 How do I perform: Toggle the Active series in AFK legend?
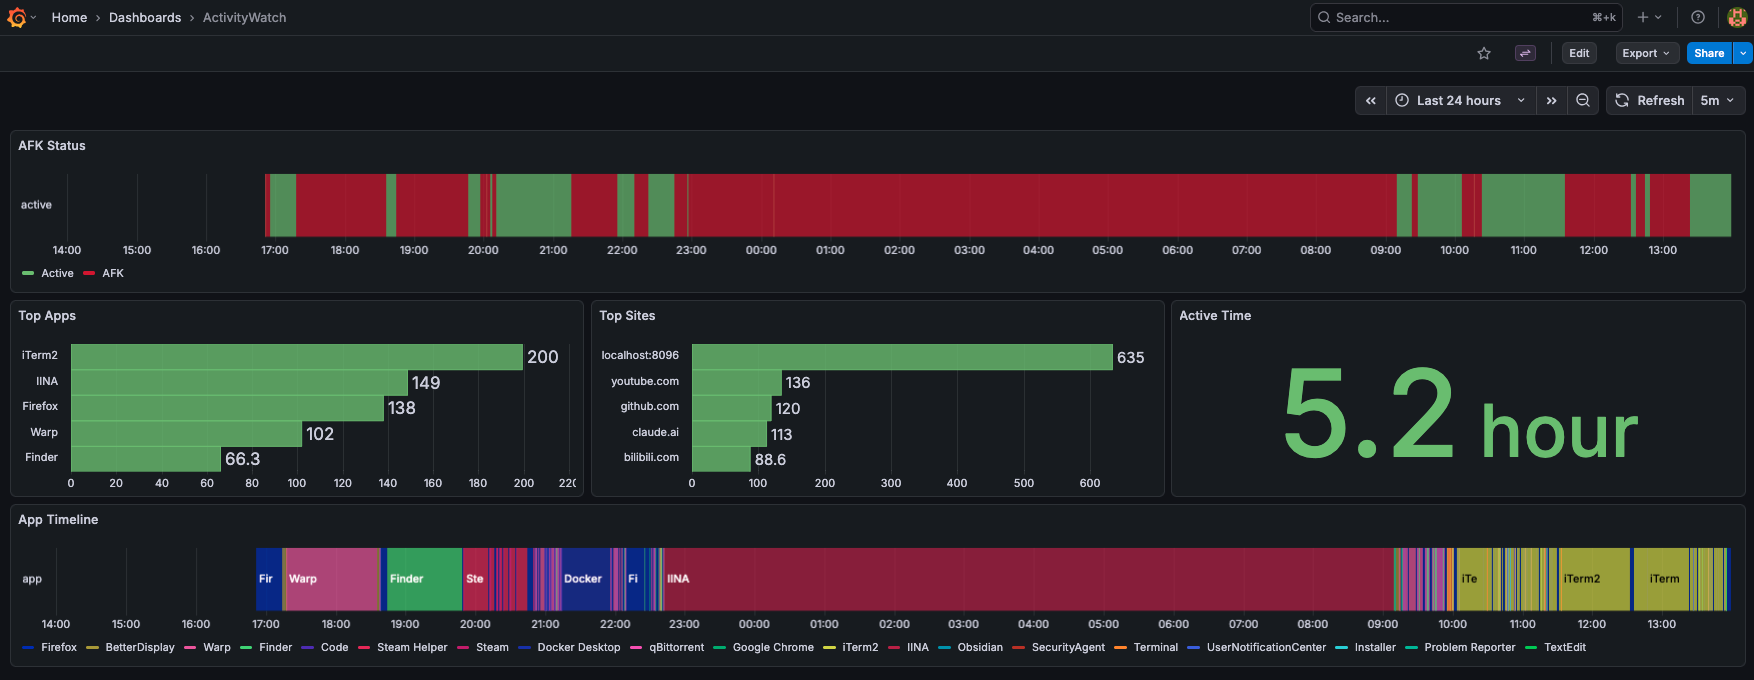[57, 273]
